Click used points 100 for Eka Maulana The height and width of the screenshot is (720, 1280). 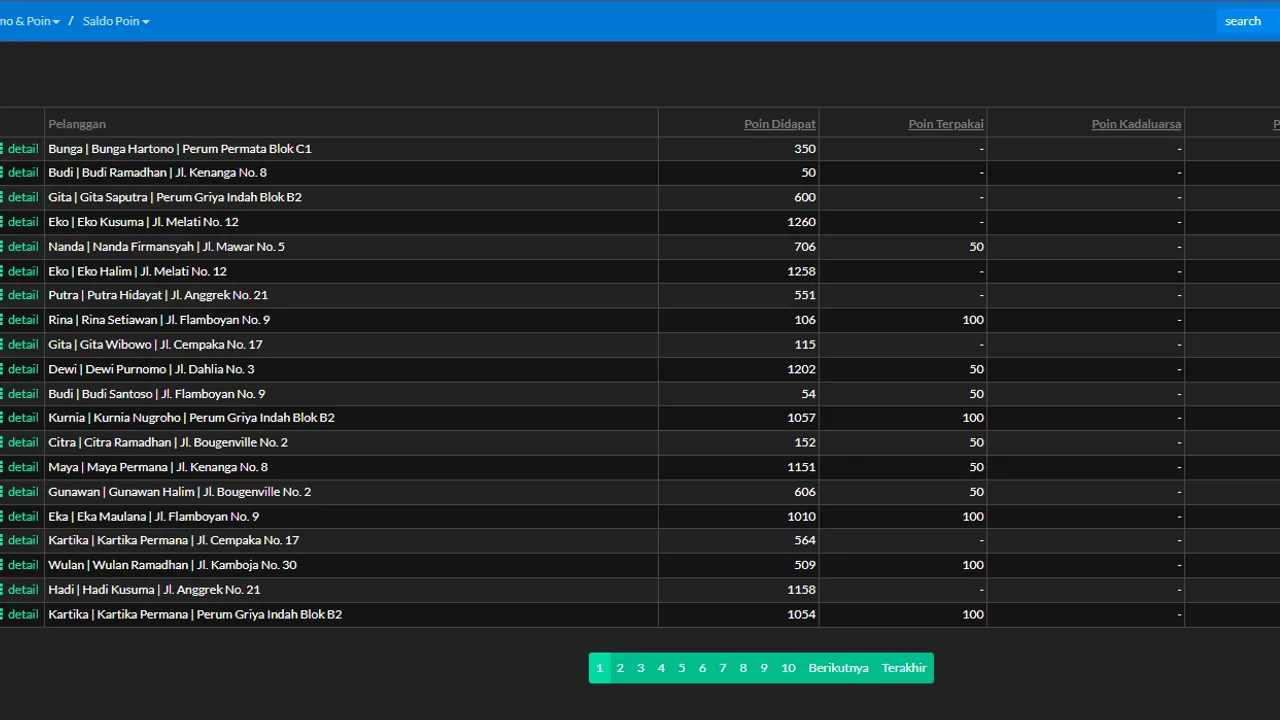pos(973,516)
